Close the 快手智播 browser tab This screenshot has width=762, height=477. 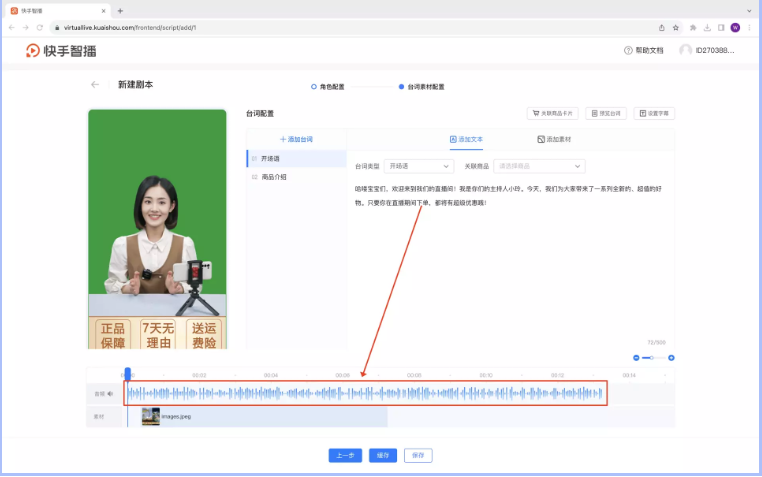[x=104, y=11]
